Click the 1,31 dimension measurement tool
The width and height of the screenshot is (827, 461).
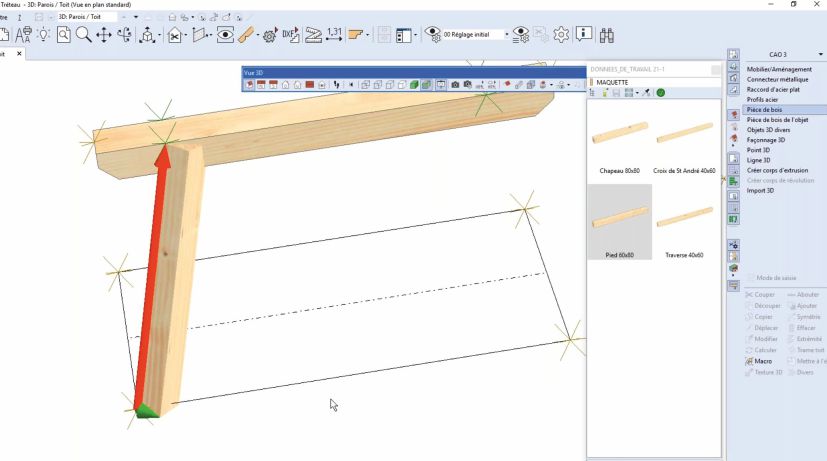[334, 34]
